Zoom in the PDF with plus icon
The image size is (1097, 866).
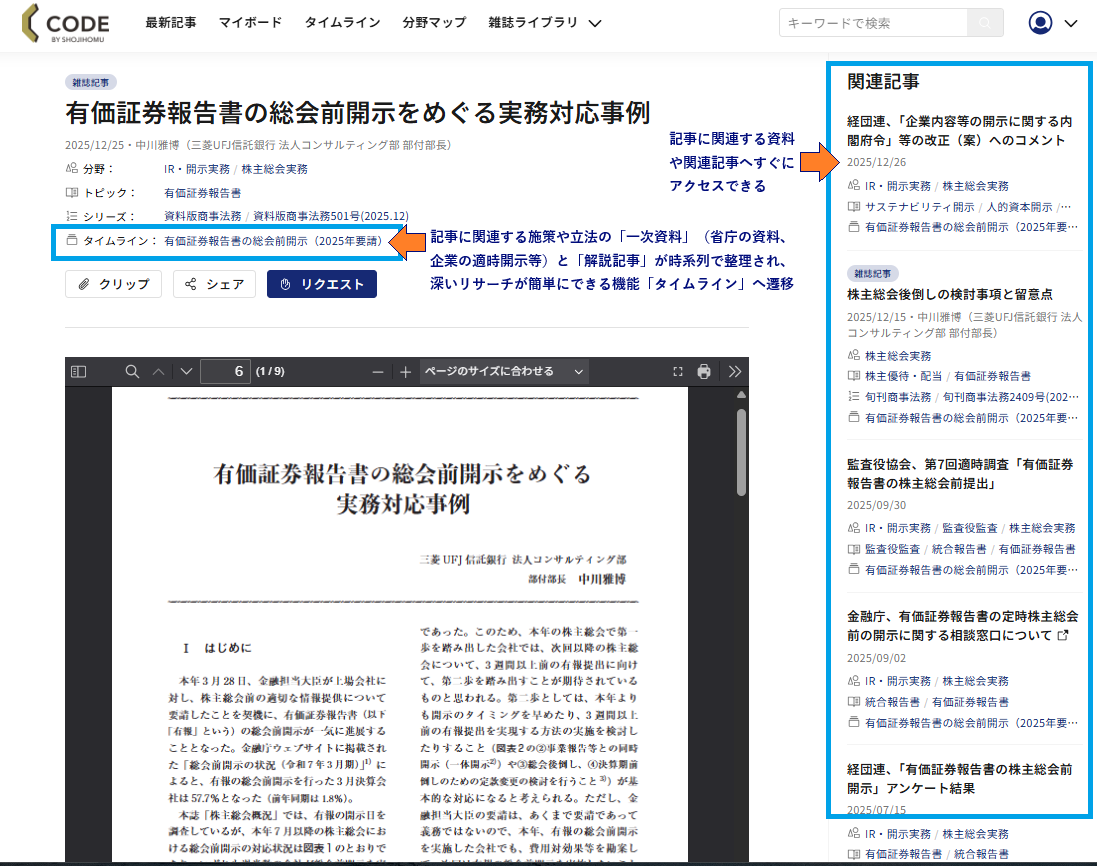[405, 372]
